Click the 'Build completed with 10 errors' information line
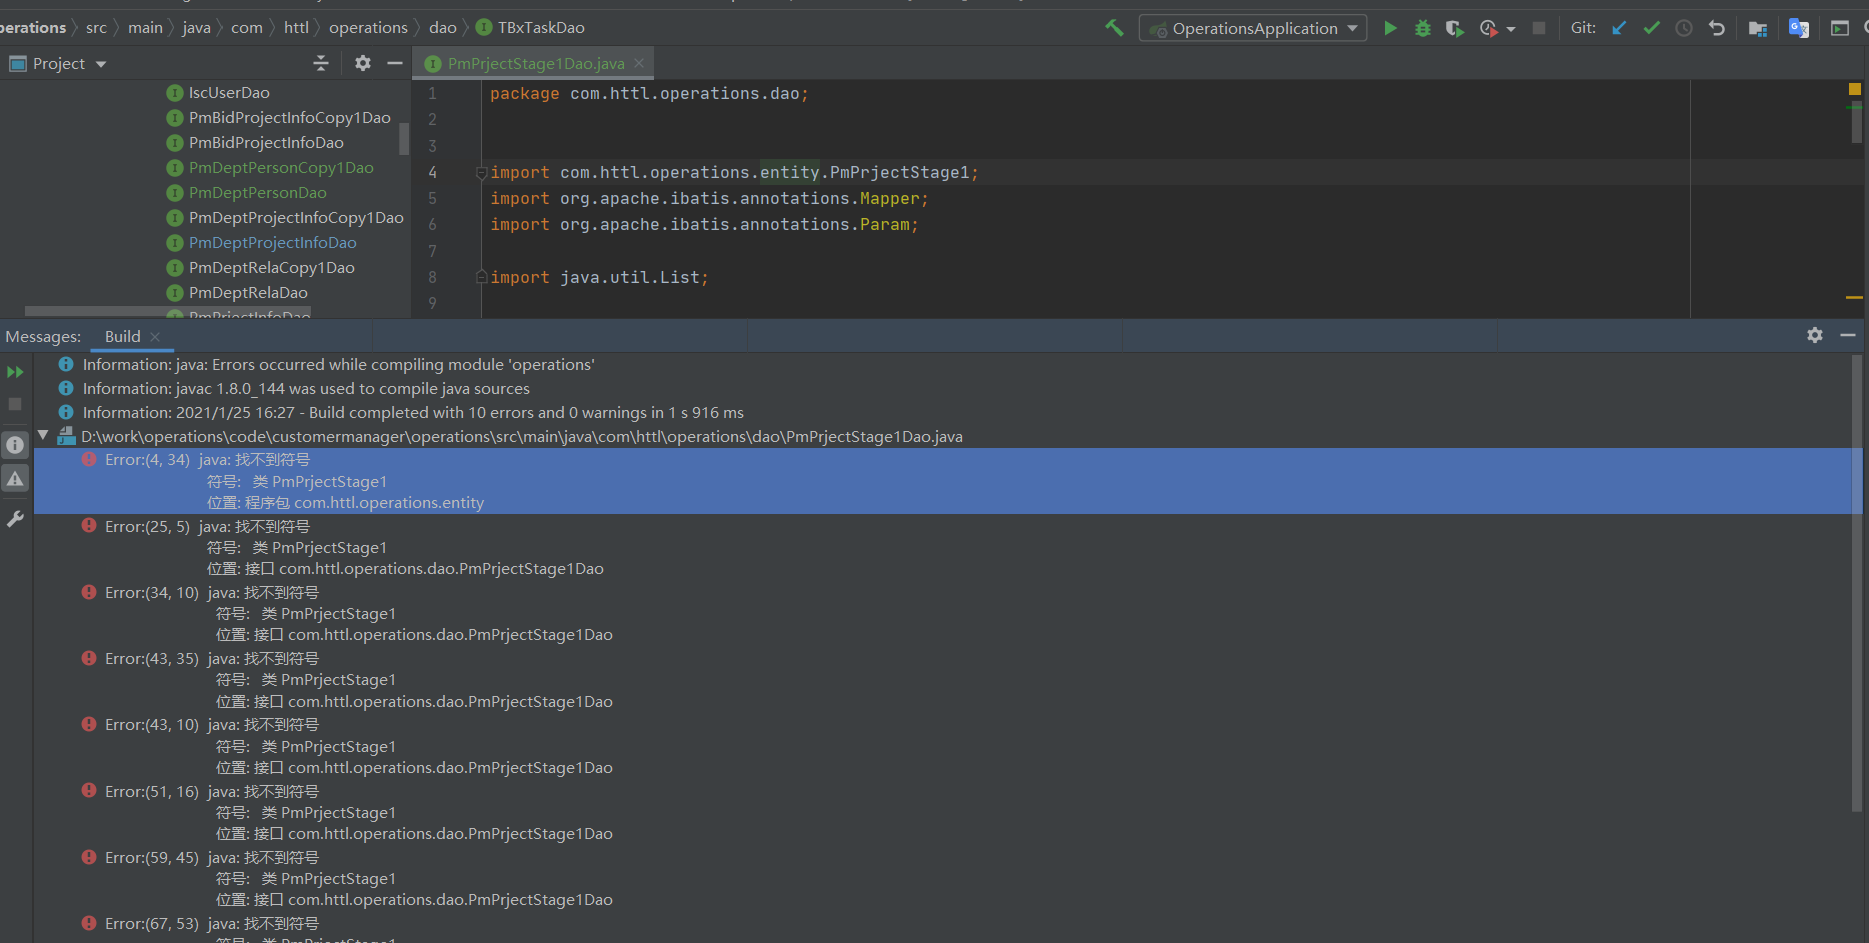Screen dimensions: 1869x943 pyautogui.click(x=413, y=413)
